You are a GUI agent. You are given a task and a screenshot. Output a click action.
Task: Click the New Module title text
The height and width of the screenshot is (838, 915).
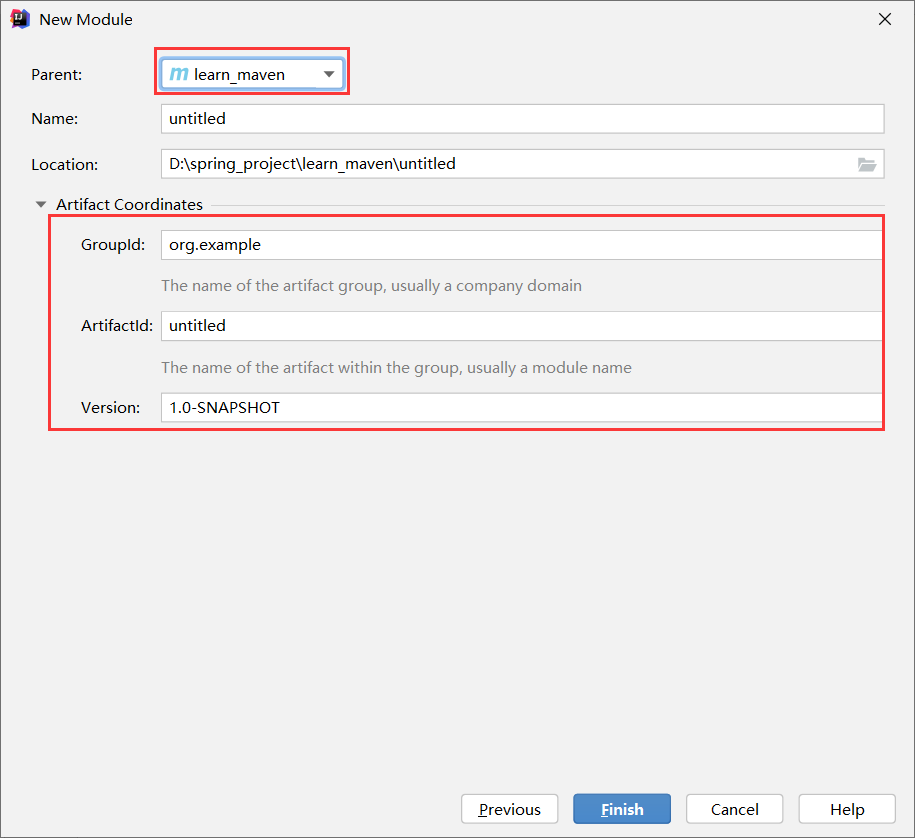(x=86, y=19)
